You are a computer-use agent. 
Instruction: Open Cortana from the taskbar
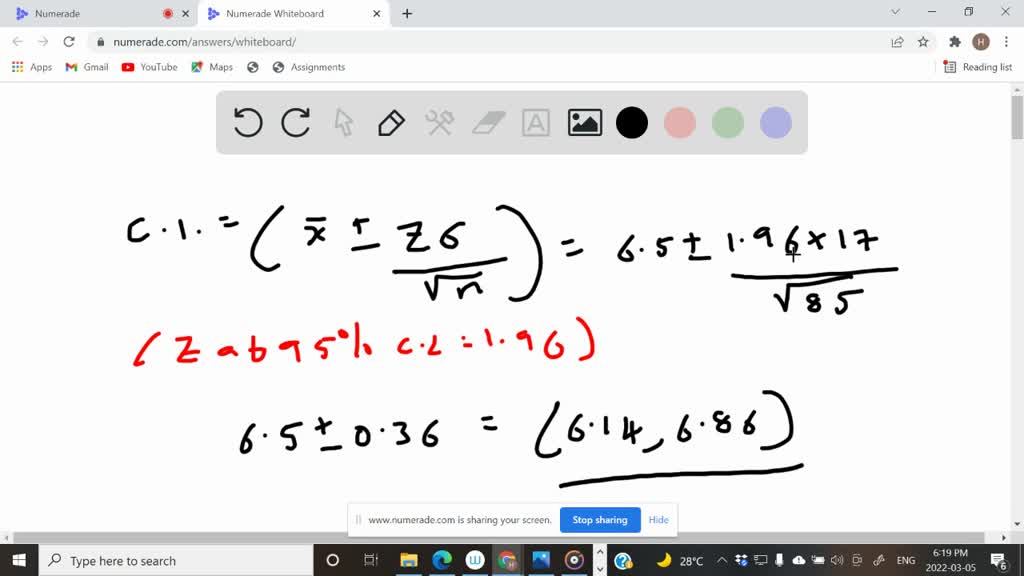(332, 560)
